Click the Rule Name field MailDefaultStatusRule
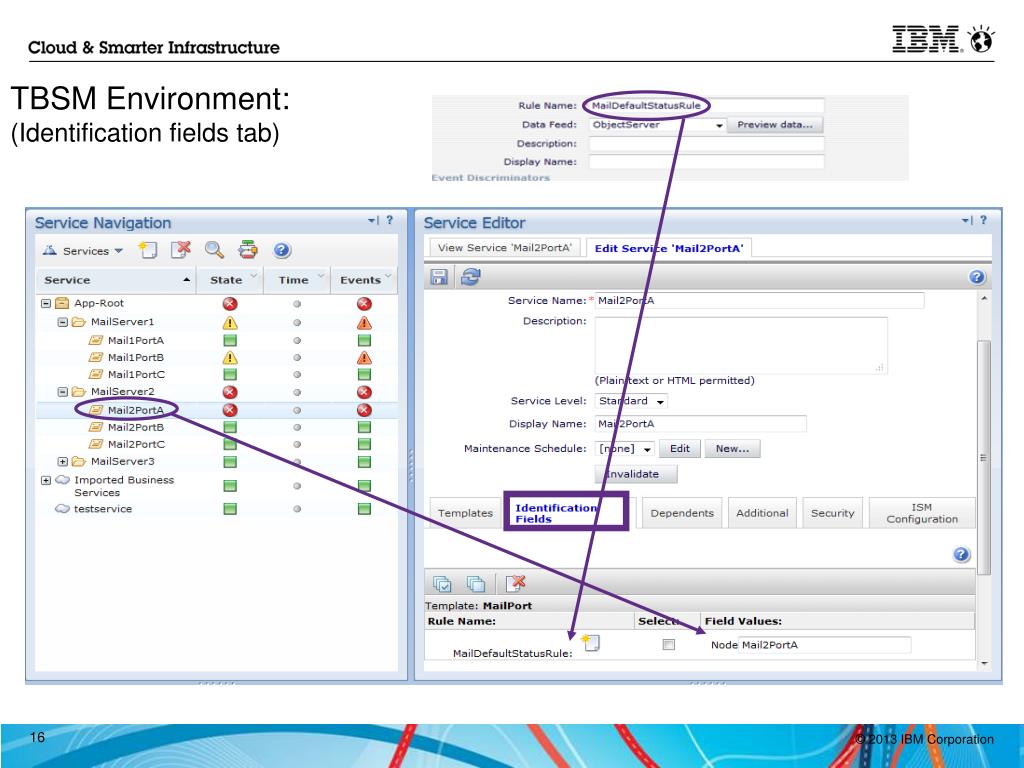This screenshot has height=768, width=1024. pyautogui.click(x=706, y=106)
